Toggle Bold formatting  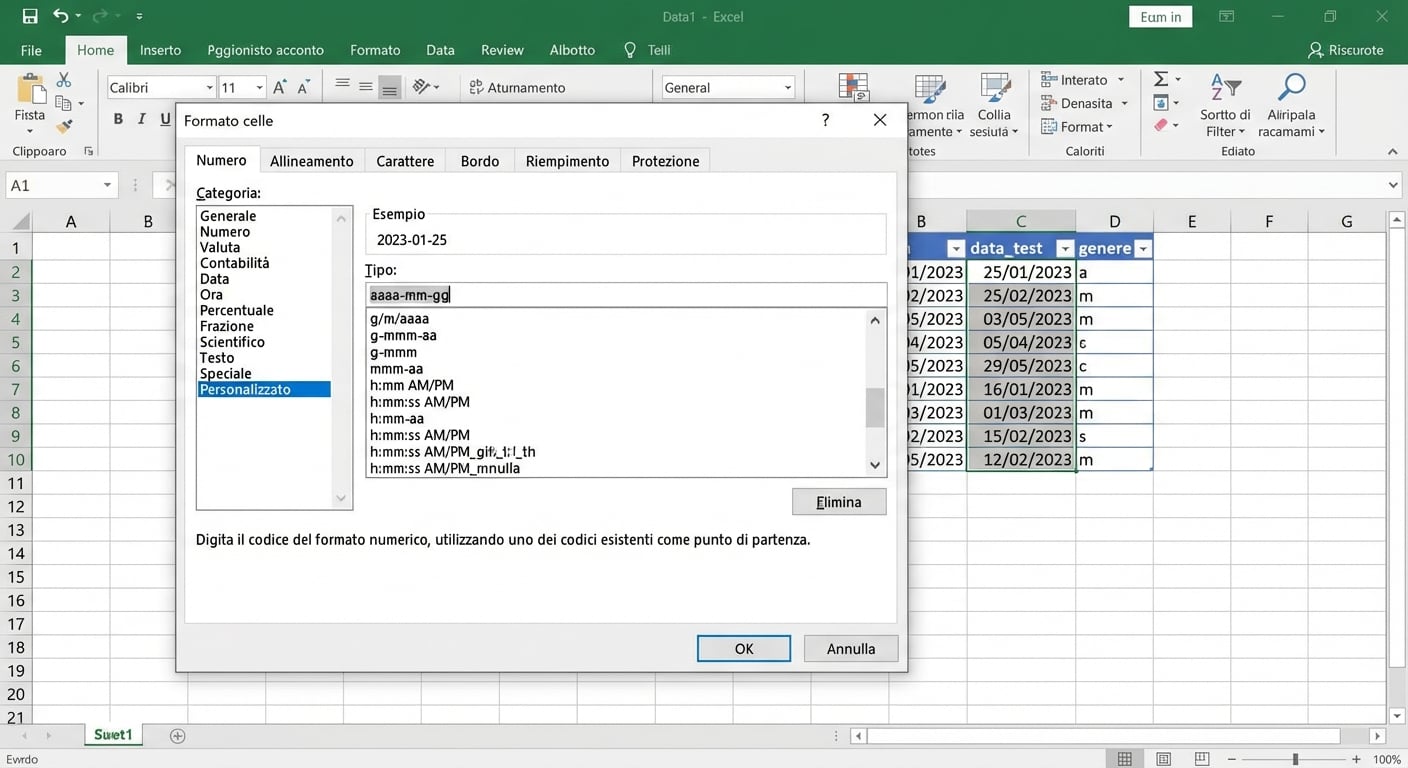click(118, 119)
